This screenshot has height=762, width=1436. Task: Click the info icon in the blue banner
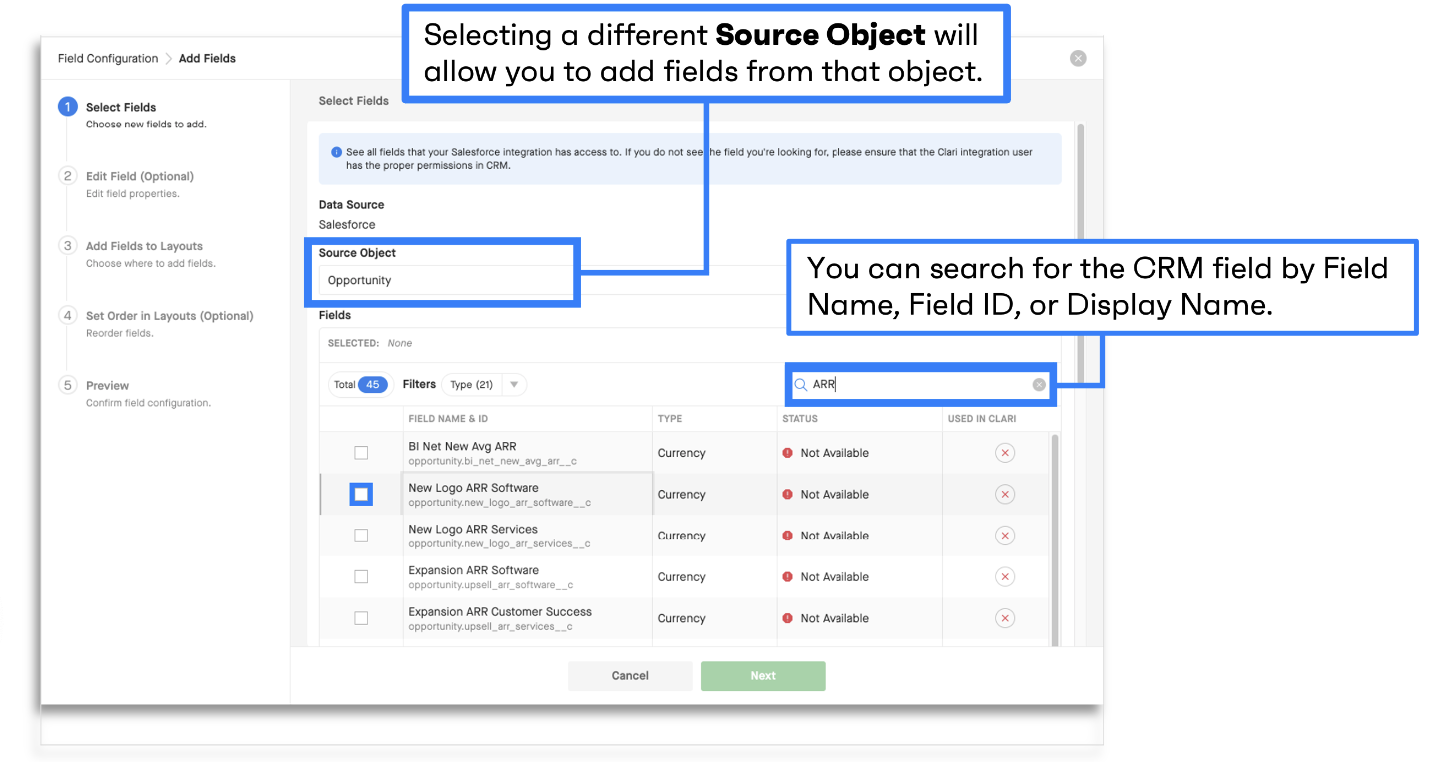coord(336,153)
